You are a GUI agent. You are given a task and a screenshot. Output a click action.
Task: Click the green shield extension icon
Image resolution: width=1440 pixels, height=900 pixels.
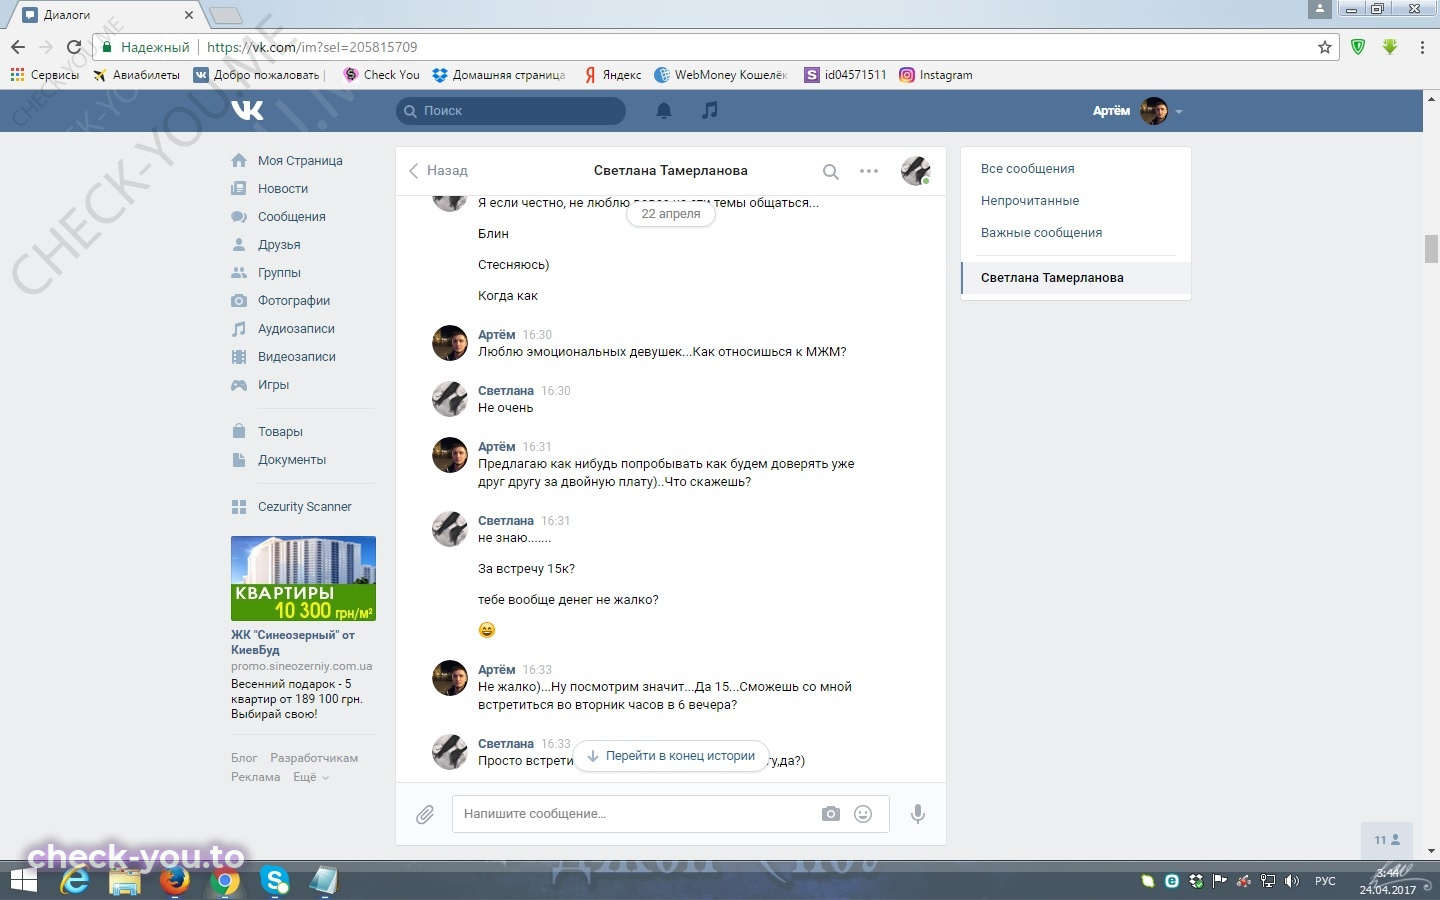point(1358,47)
